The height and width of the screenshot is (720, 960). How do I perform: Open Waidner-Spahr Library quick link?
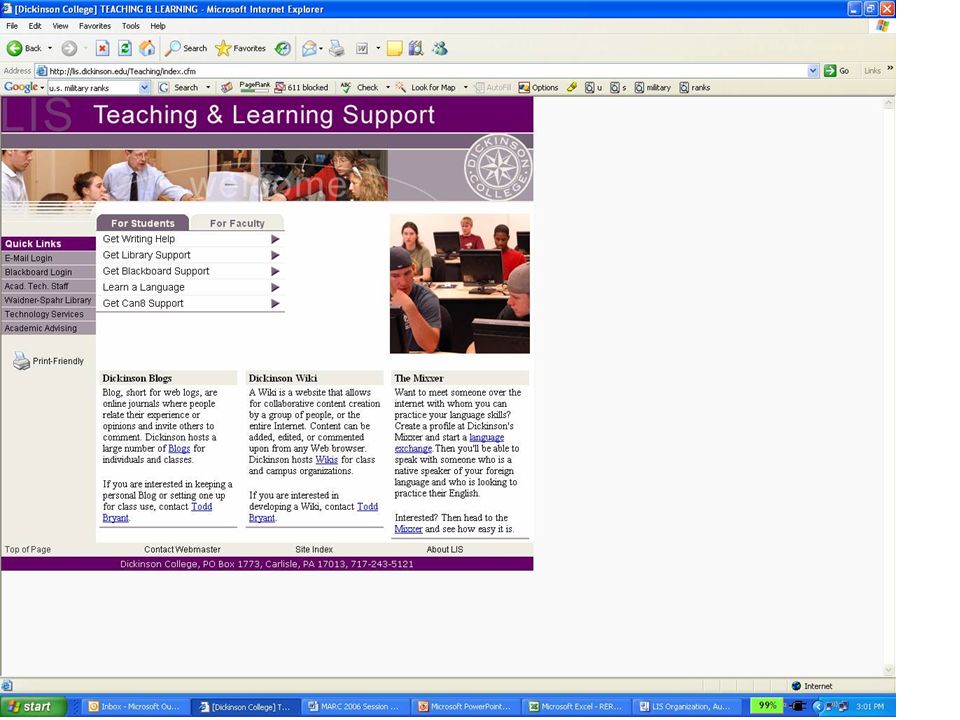tap(48, 300)
